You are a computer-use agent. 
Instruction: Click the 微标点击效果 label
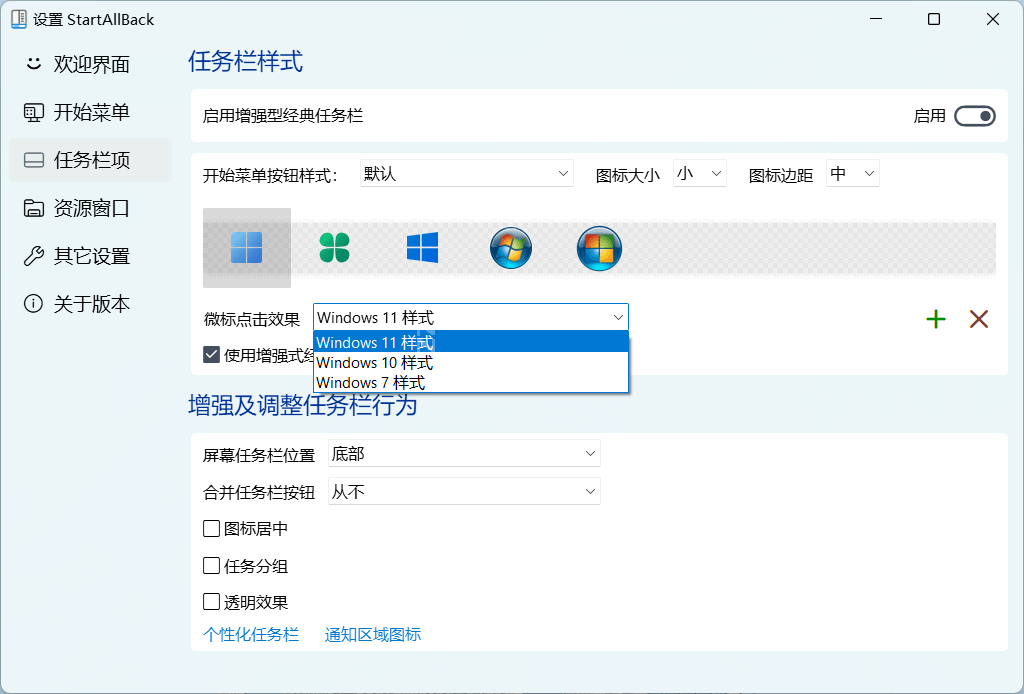(252, 319)
